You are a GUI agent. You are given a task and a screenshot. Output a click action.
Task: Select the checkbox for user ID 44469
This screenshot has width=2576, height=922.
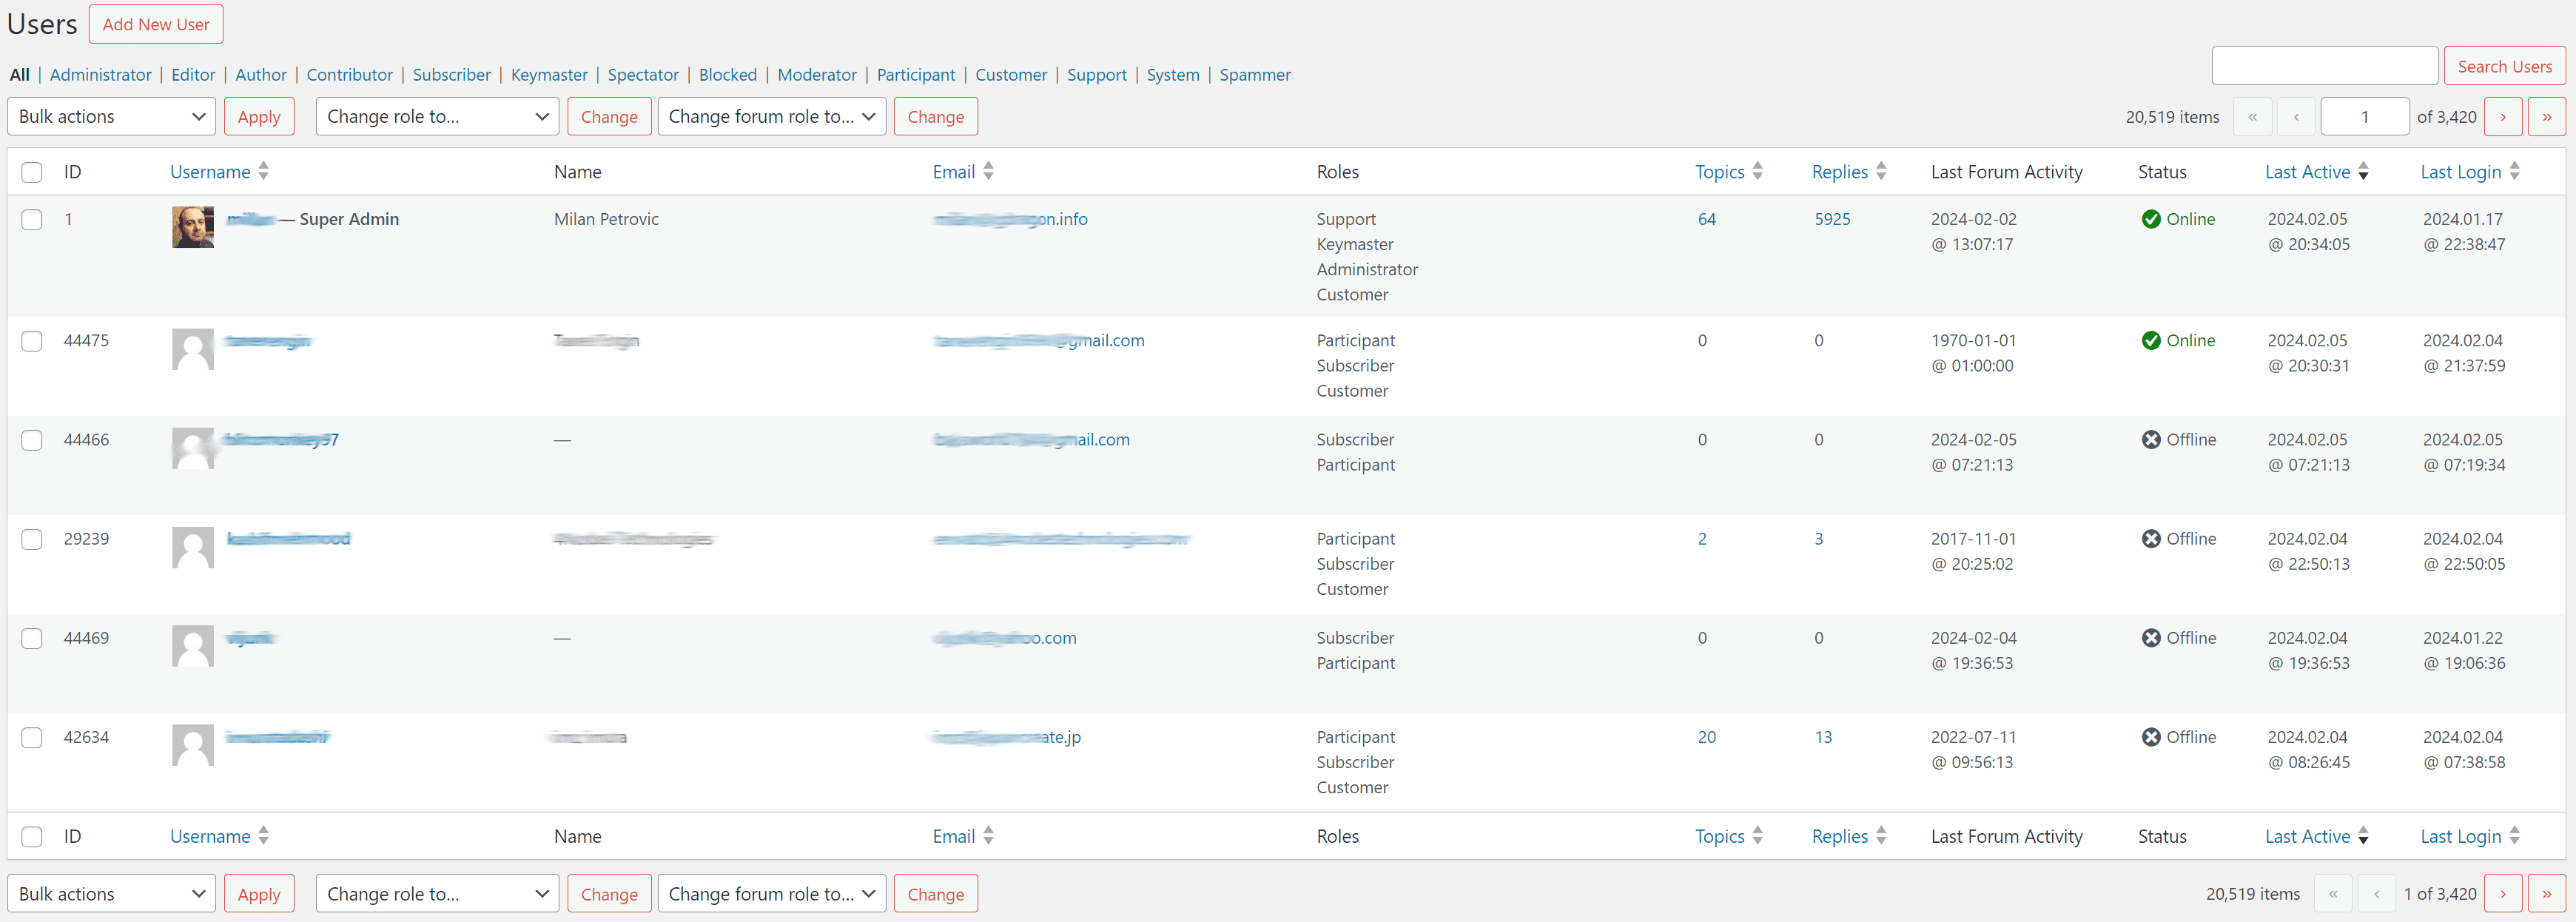[32, 638]
